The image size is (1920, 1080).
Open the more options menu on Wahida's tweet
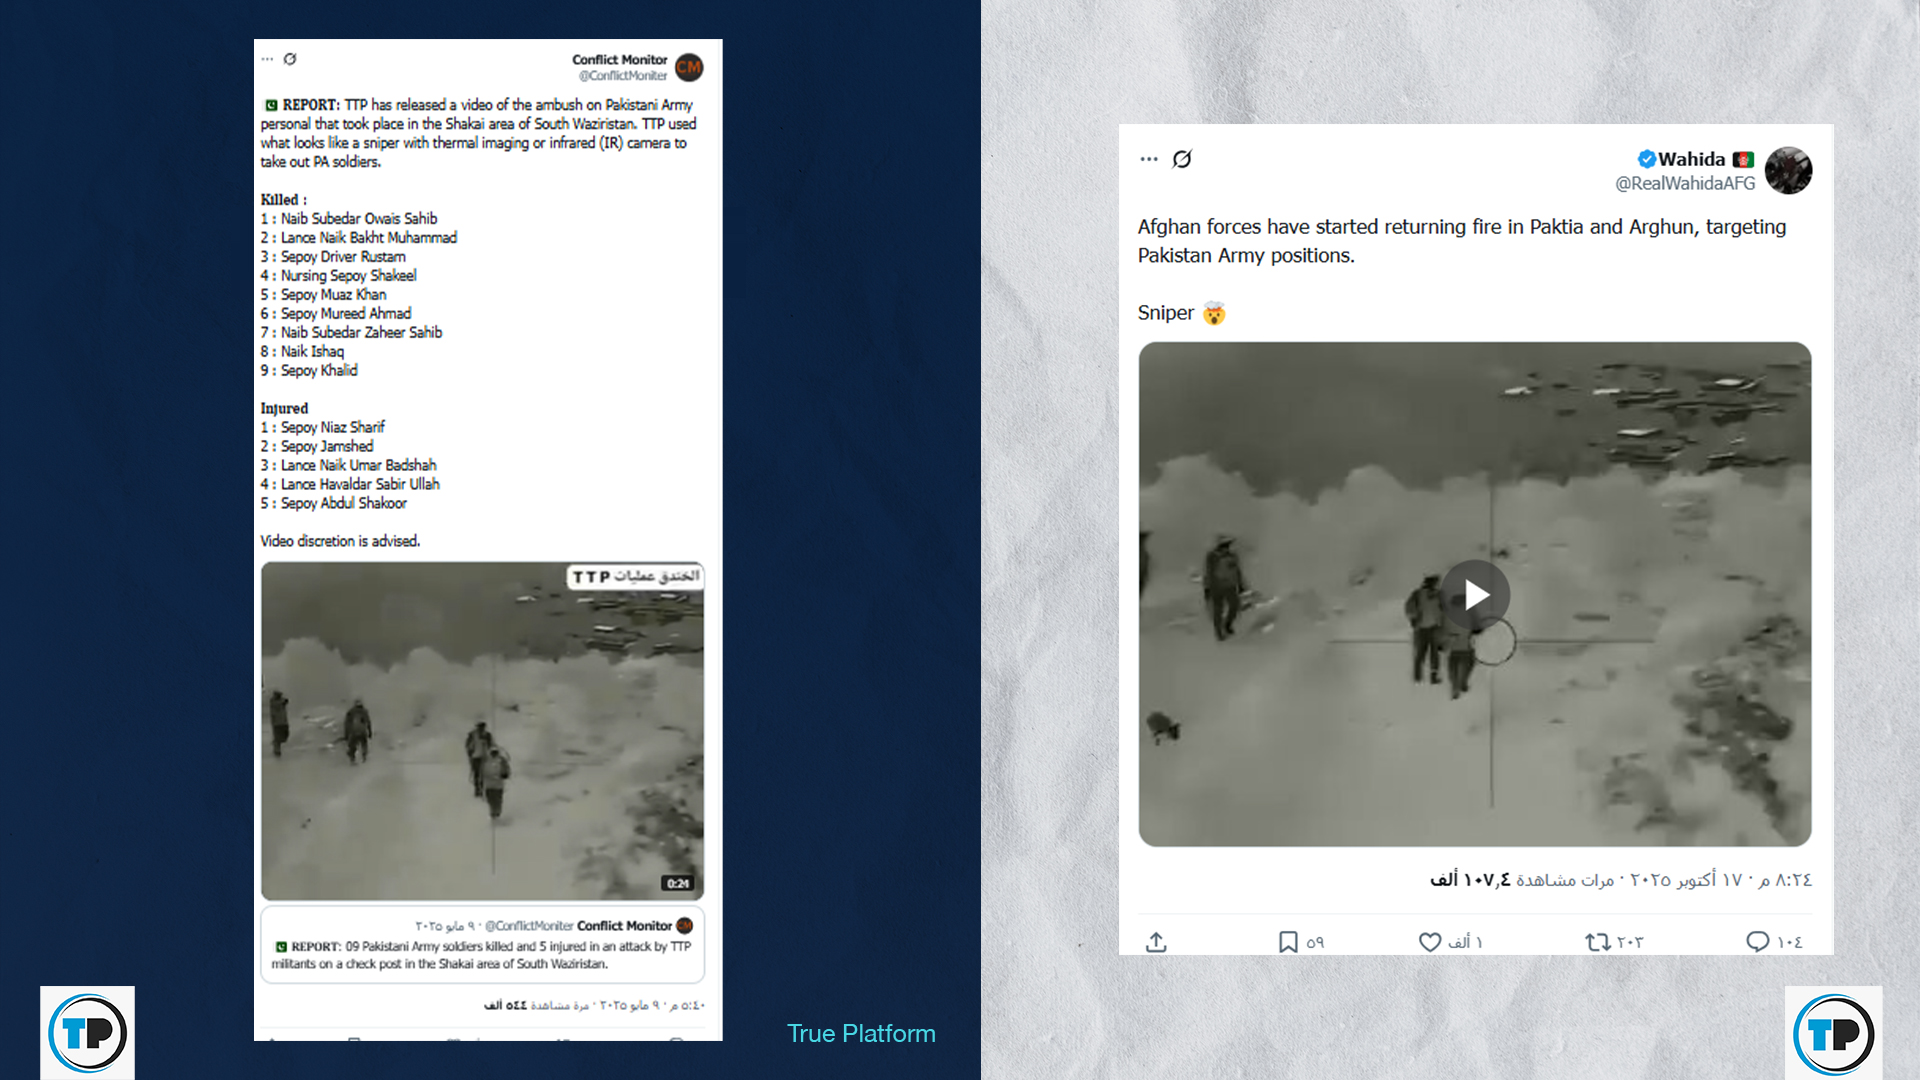tap(1148, 159)
